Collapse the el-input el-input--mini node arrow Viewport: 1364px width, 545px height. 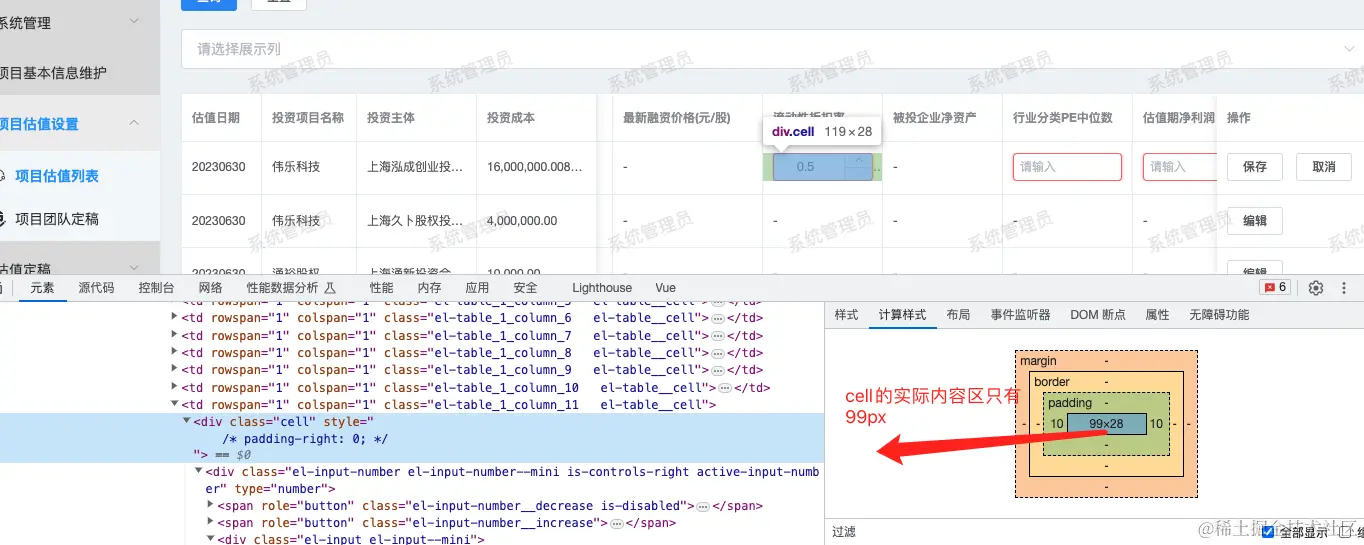[210, 540]
